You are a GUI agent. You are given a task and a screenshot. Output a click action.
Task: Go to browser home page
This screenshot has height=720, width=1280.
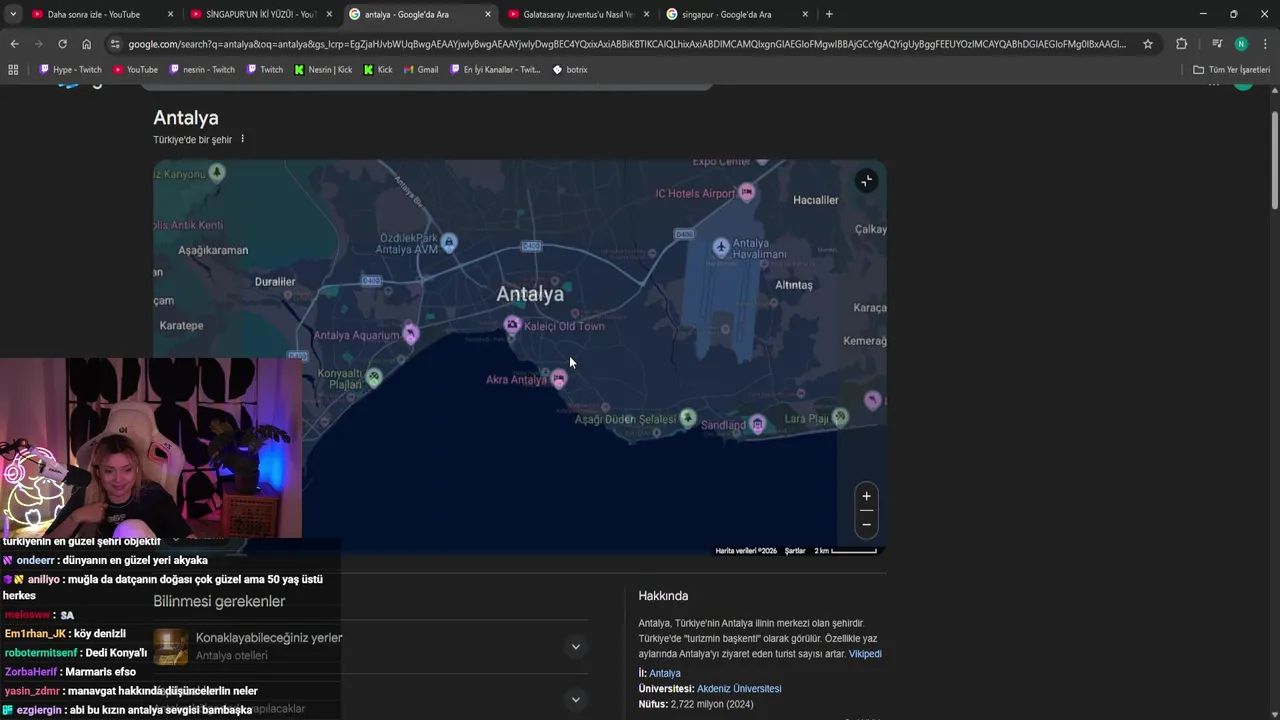tap(86, 44)
